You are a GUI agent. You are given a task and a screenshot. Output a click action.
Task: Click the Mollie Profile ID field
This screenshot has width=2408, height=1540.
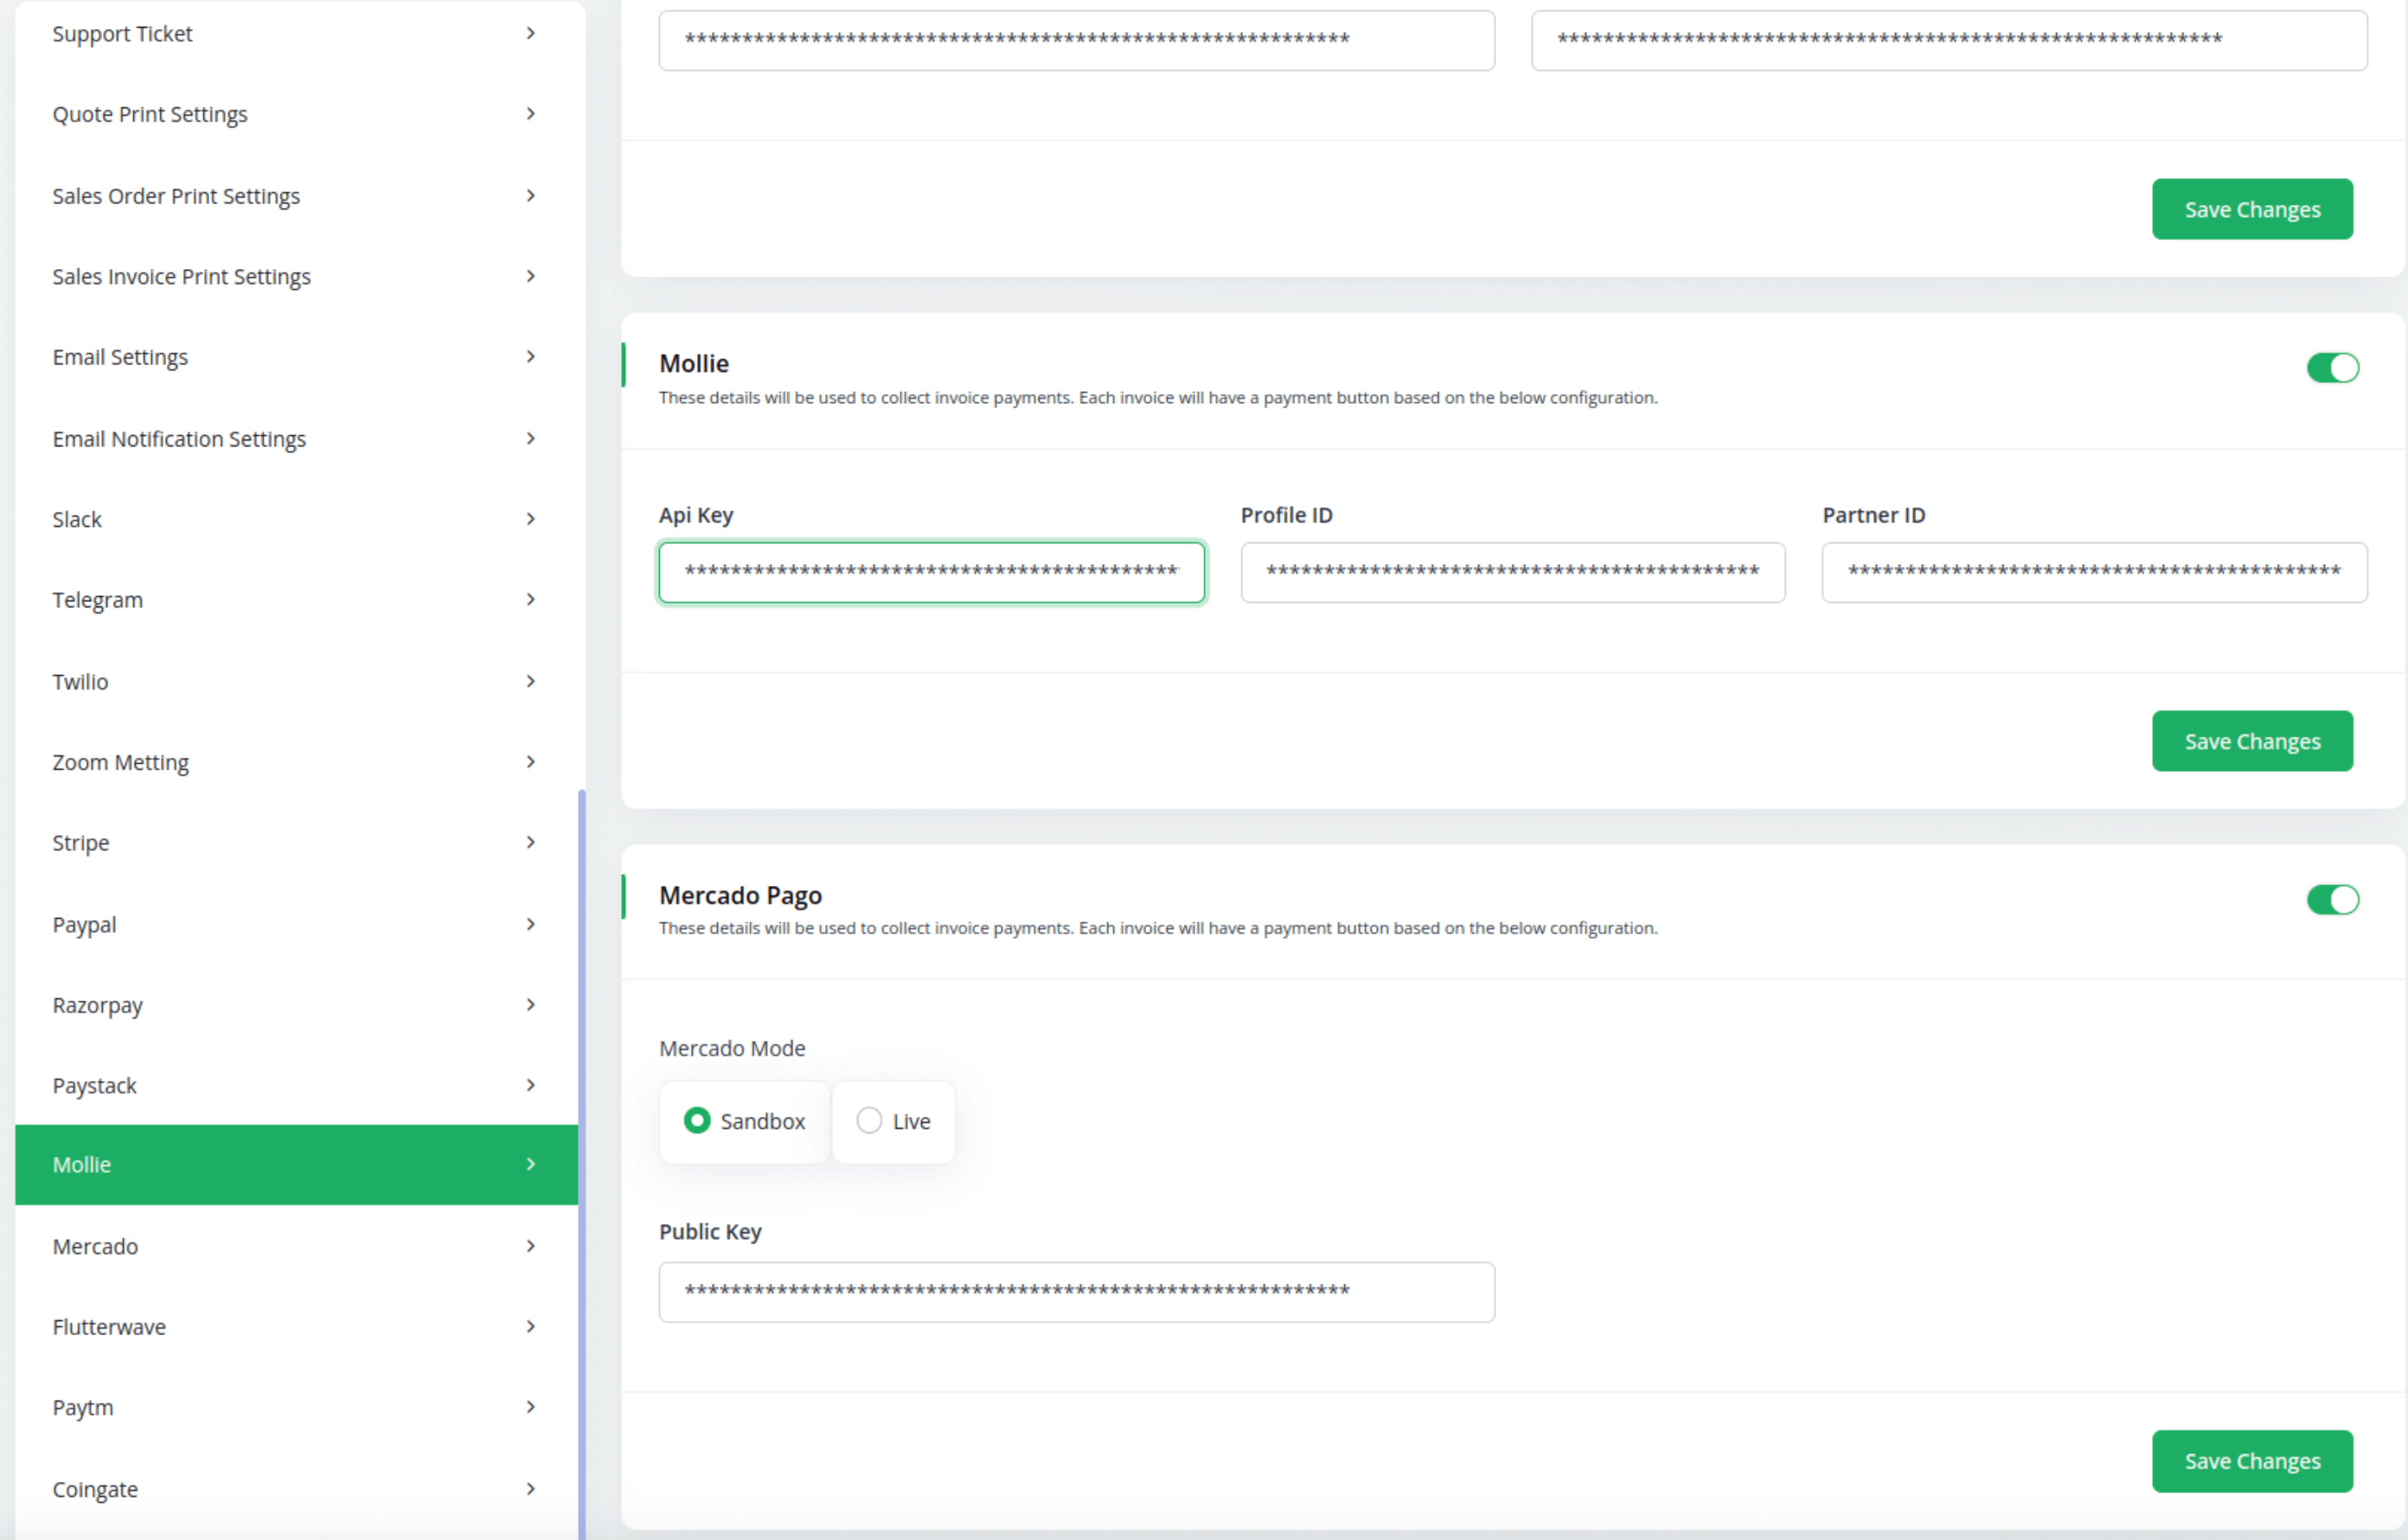[1513, 572]
